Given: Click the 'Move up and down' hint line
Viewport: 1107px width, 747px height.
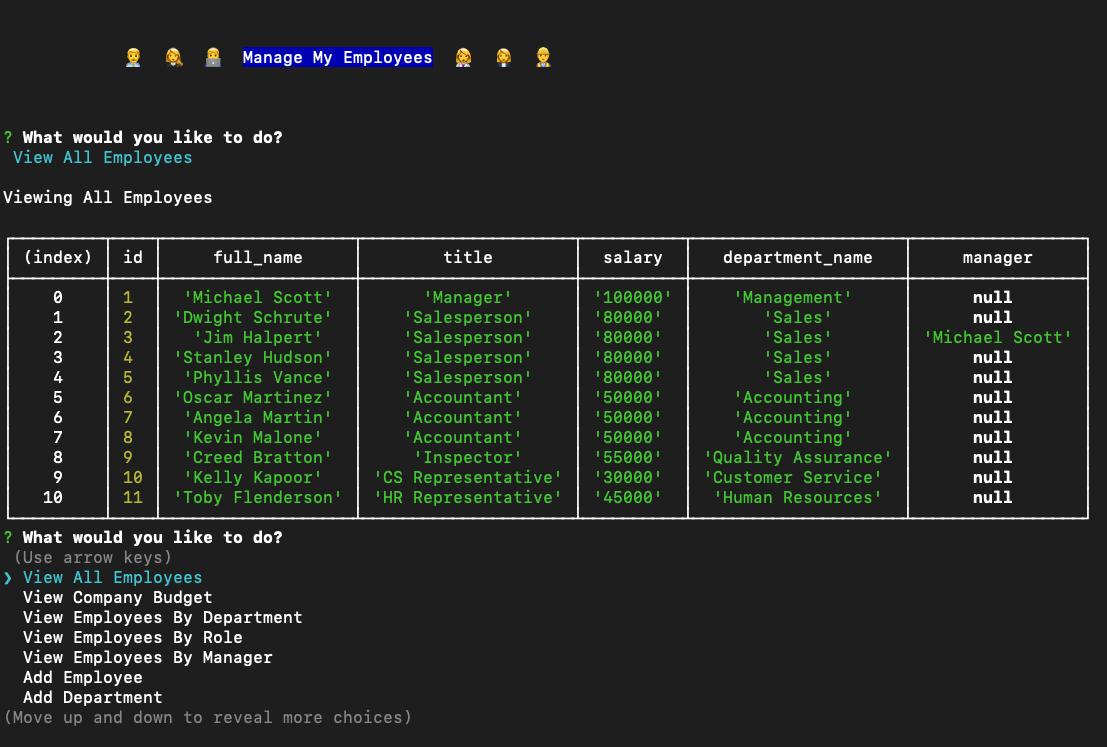Looking at the screenshot, I should pos(208,717).
